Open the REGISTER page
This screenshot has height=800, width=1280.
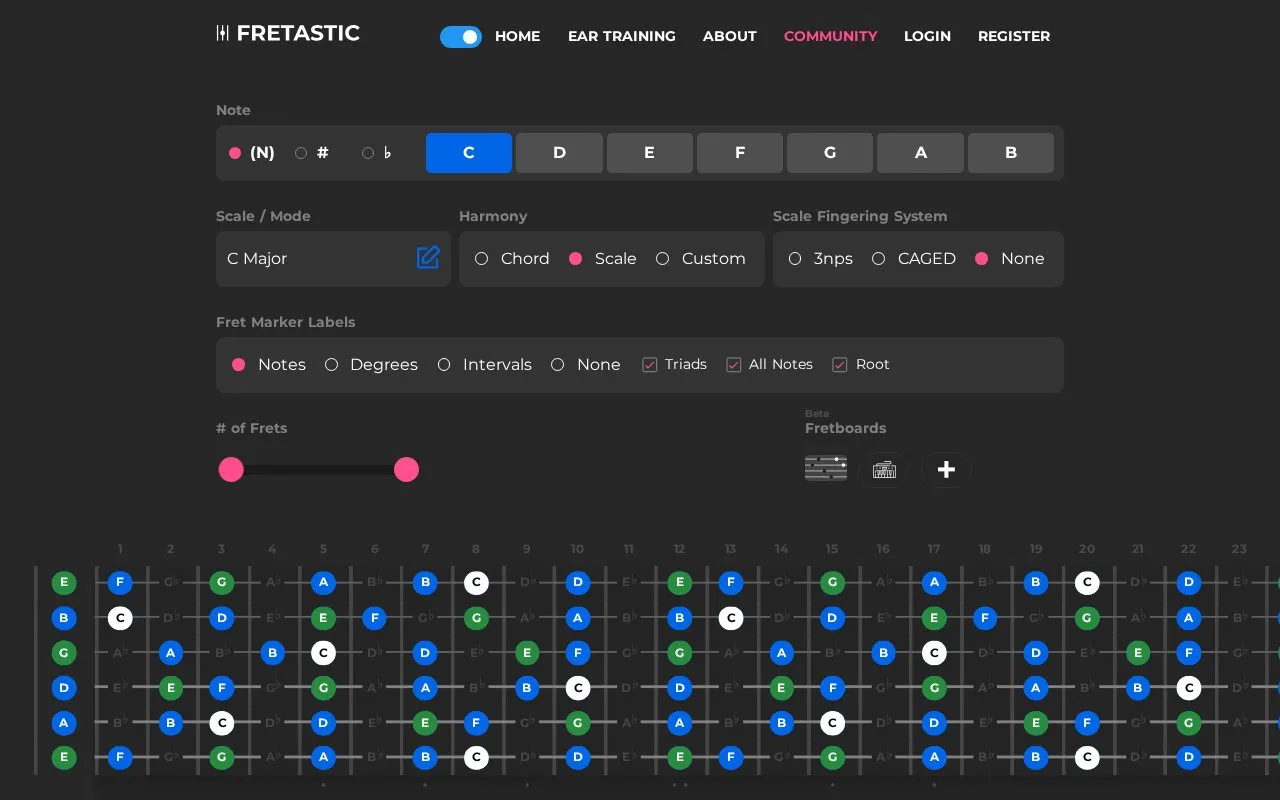1014,36
